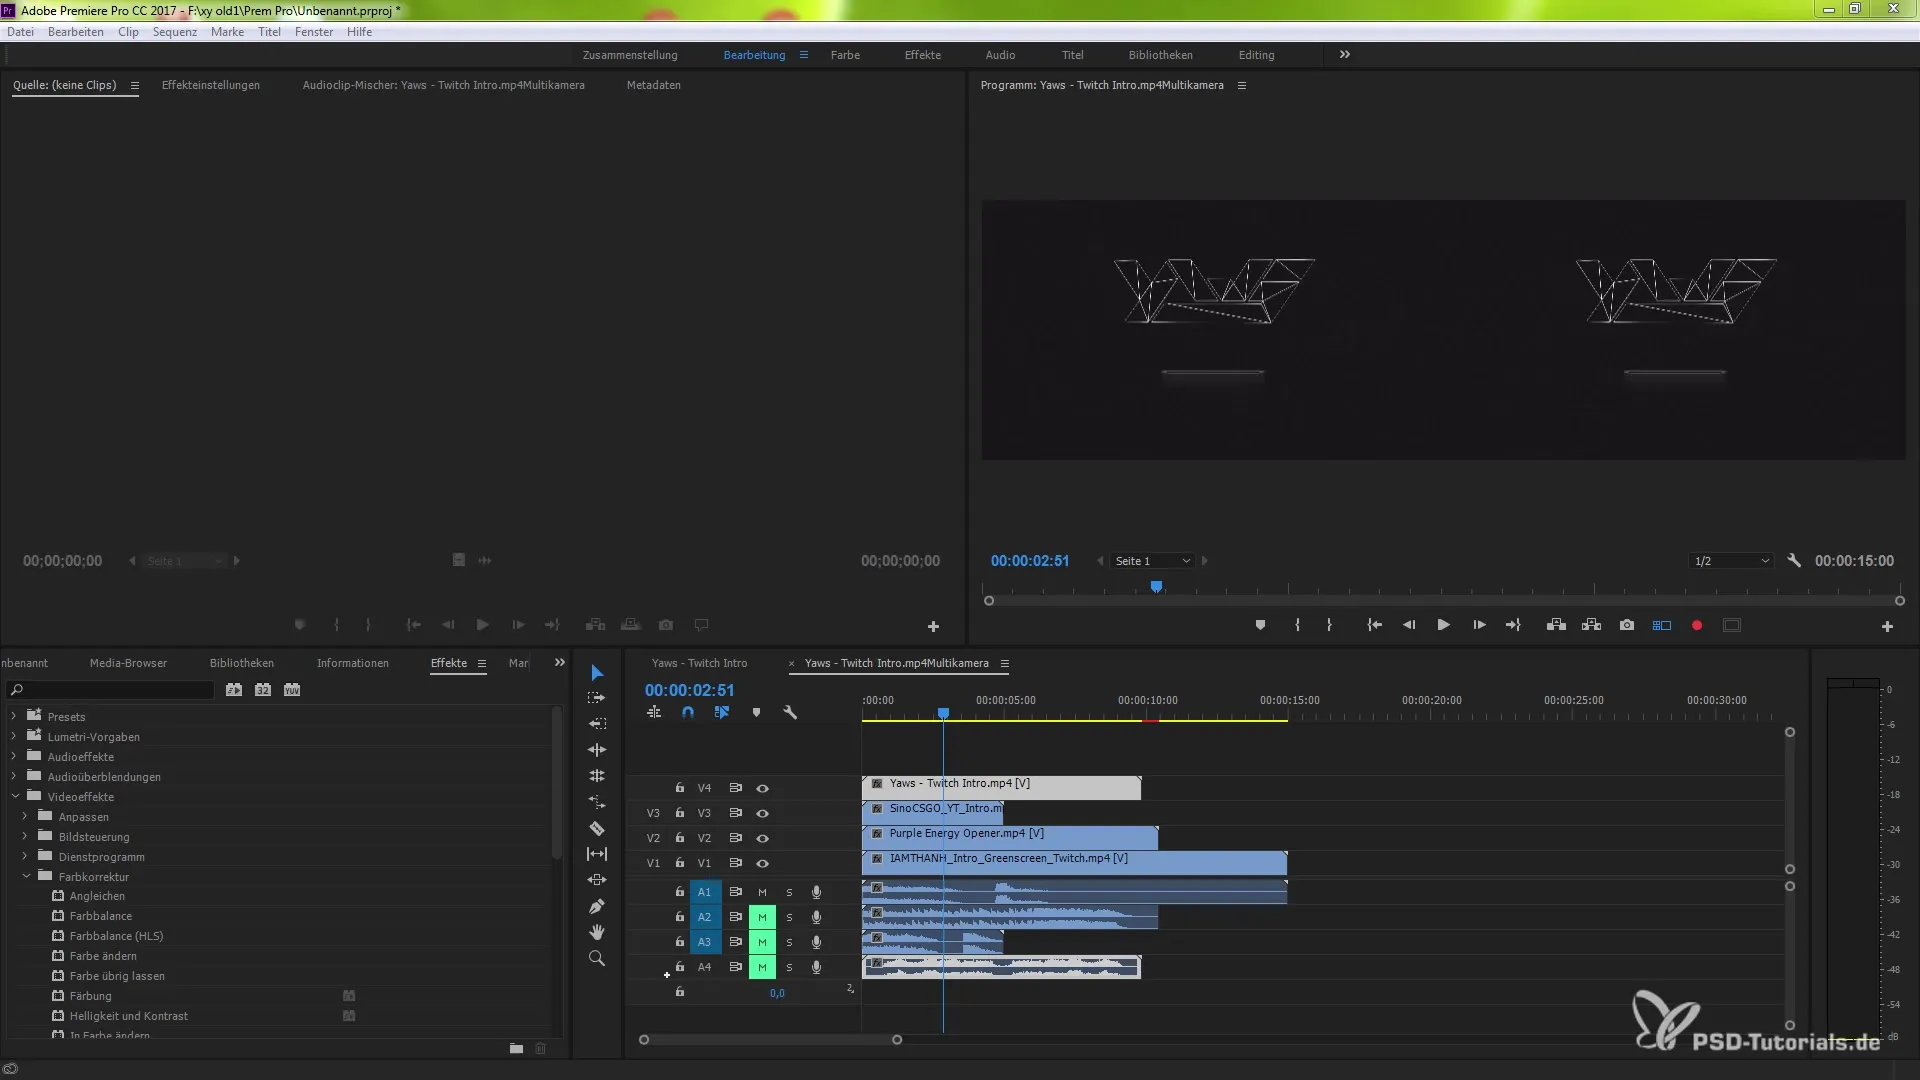Image resolution: width=1920 pixels, height=1080 pixels.
Task: Open Seite 1 dropdown in program monitor
Action: point(1152,561)
